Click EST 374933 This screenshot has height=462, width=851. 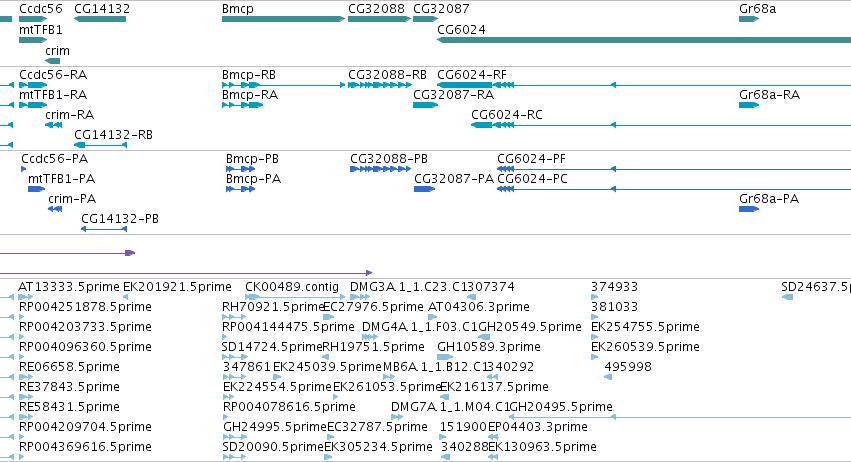coord(614,287)
